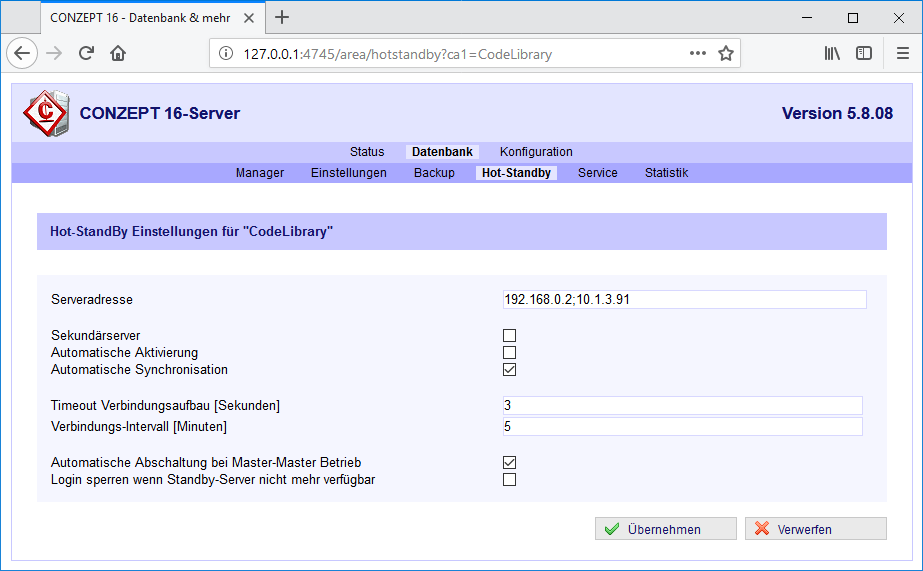Open a new browser tab

click(x=282, y=17)
